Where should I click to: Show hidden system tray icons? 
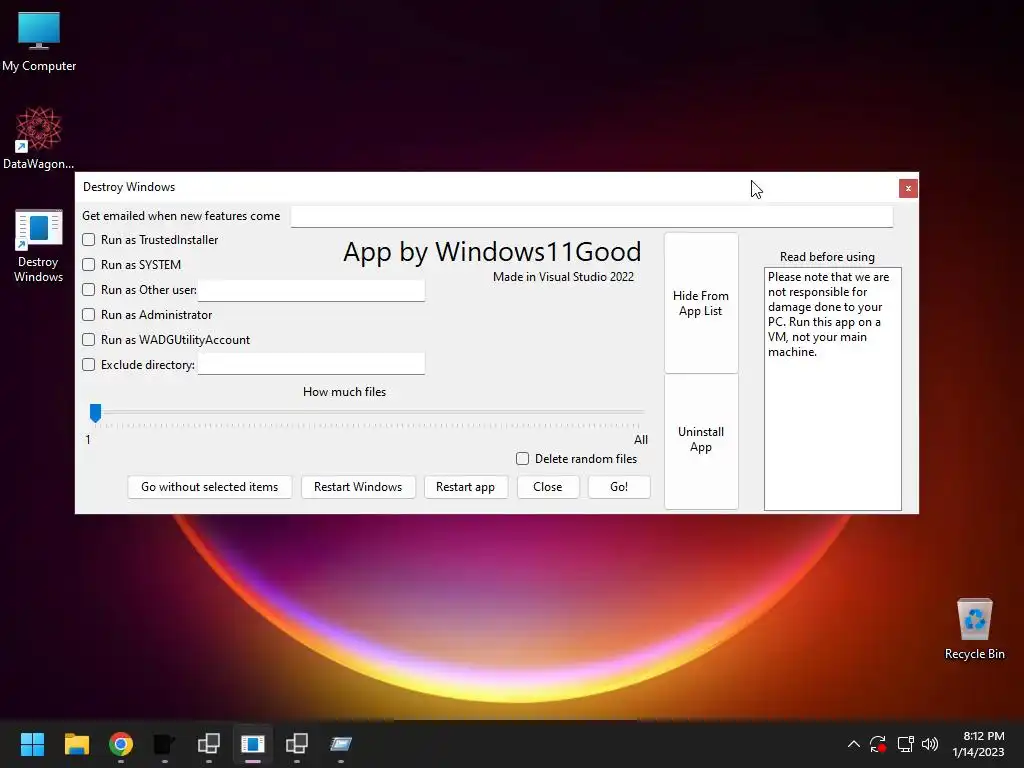coord(854,744)
